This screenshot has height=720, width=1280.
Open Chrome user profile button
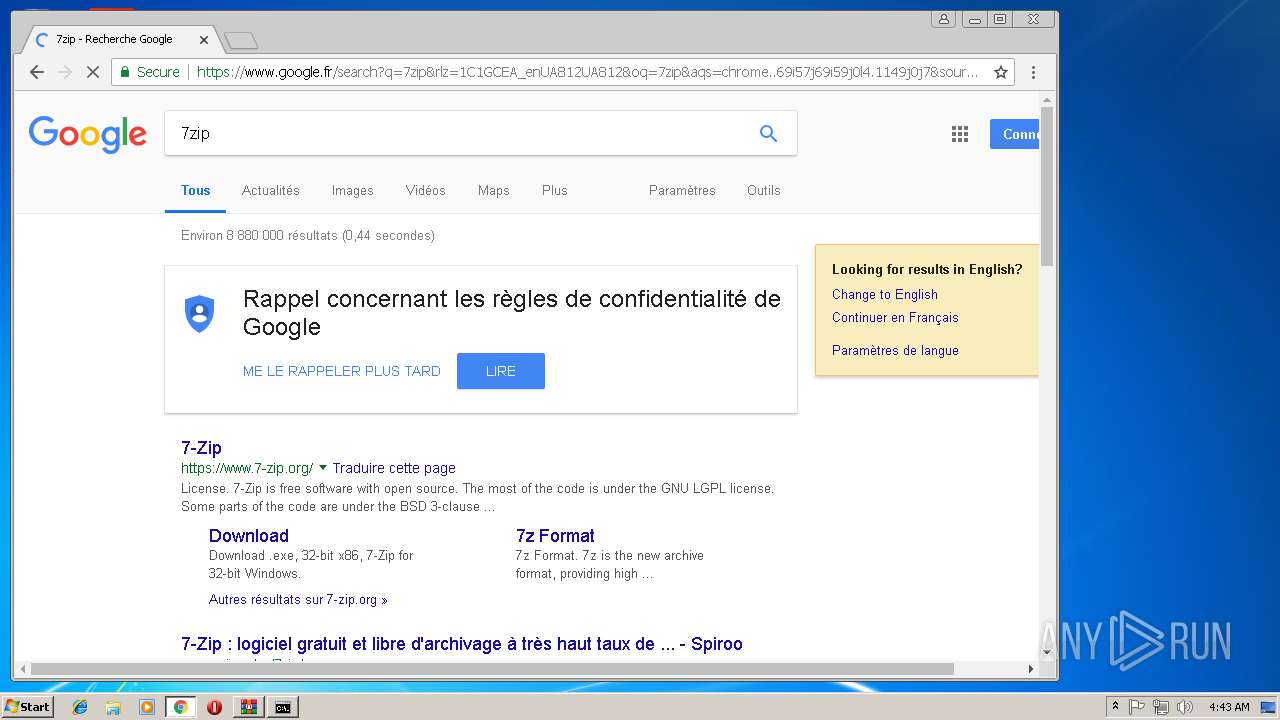click(944, 19)
